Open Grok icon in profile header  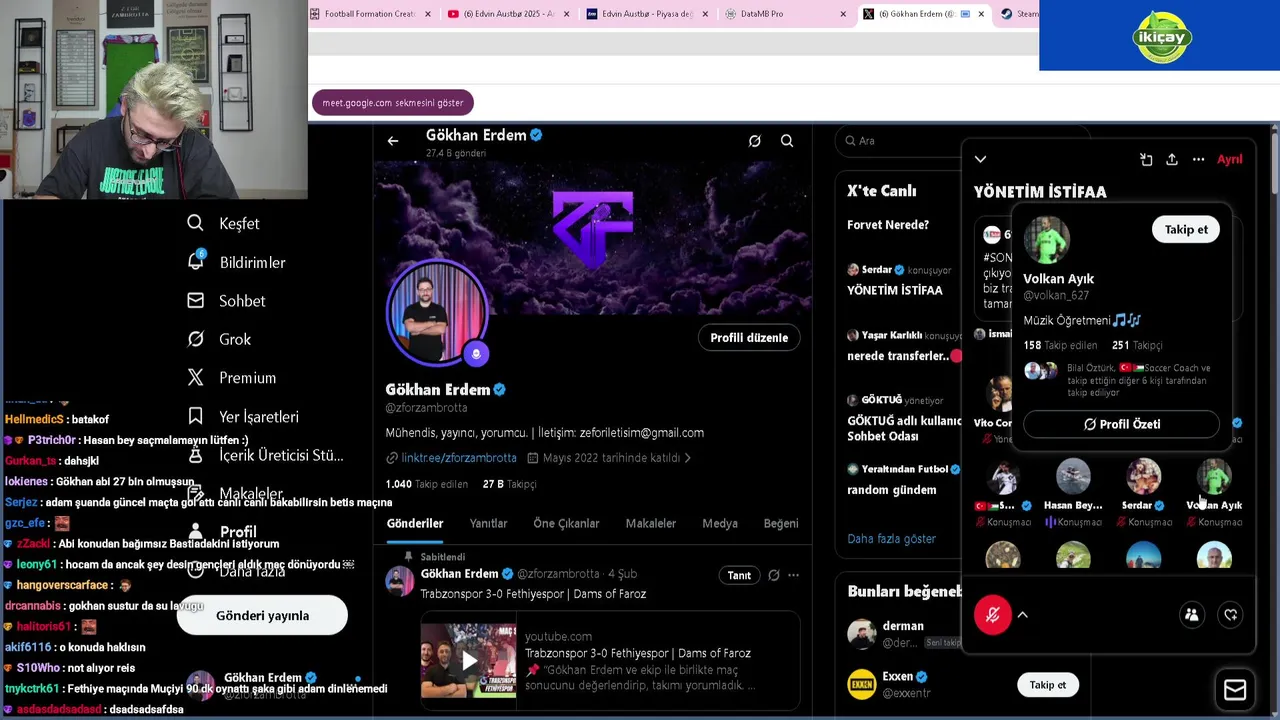pos(755,141)
